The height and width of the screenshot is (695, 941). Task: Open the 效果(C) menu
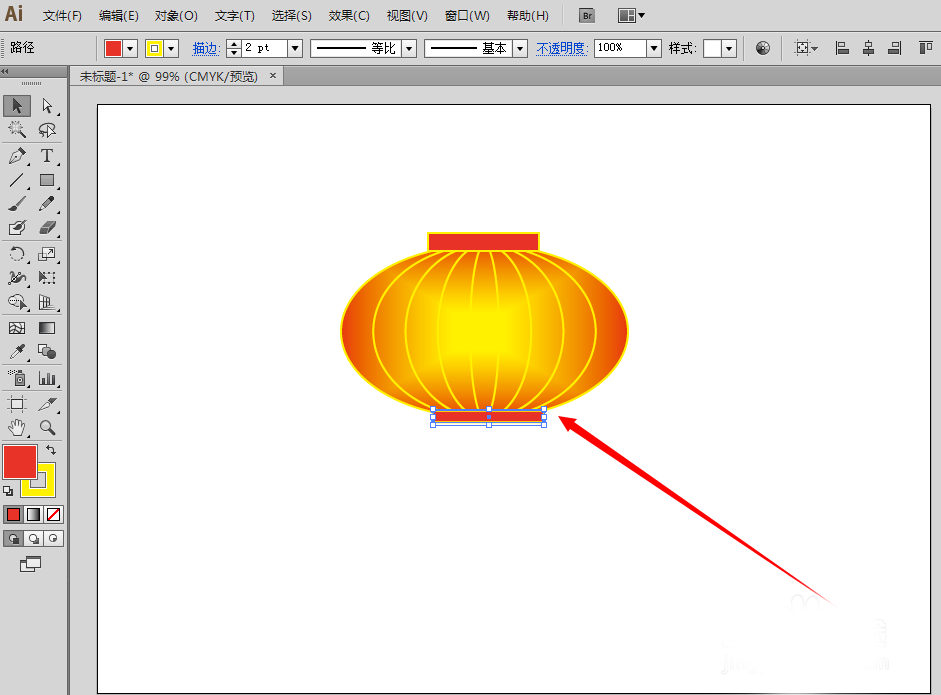tap(349, 16)
